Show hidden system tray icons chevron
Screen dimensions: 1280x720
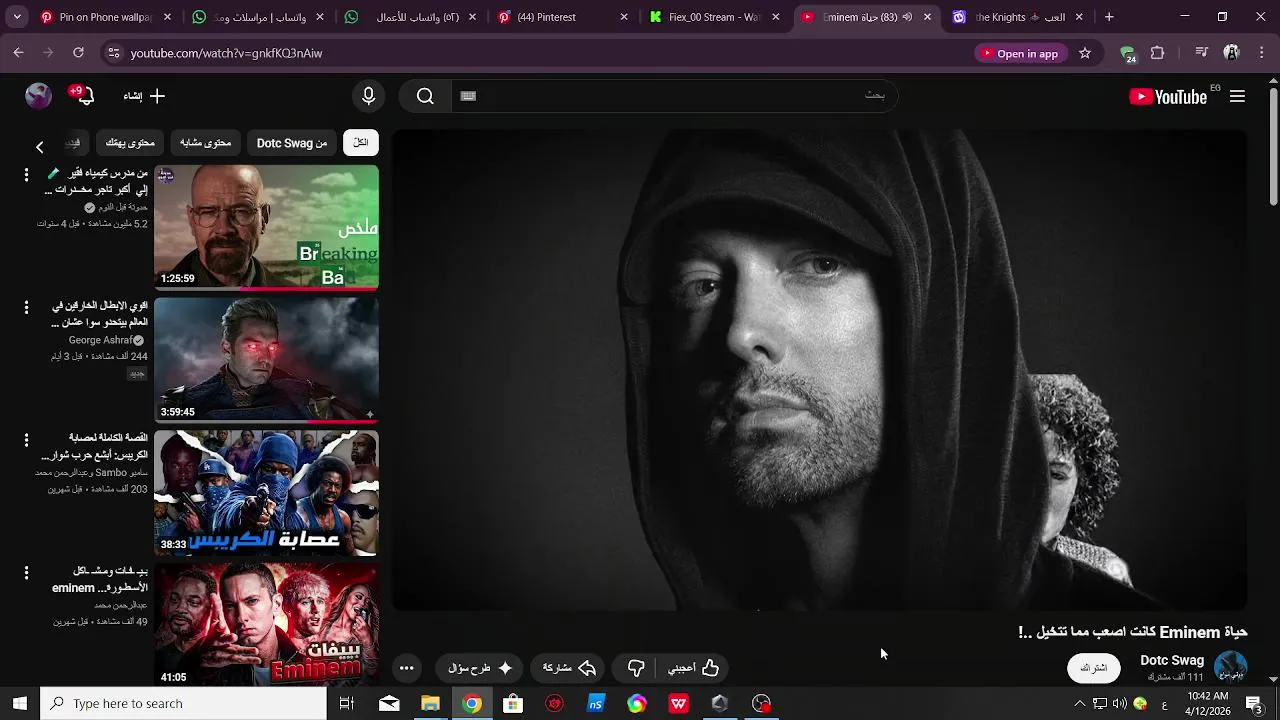(1079, 704)
